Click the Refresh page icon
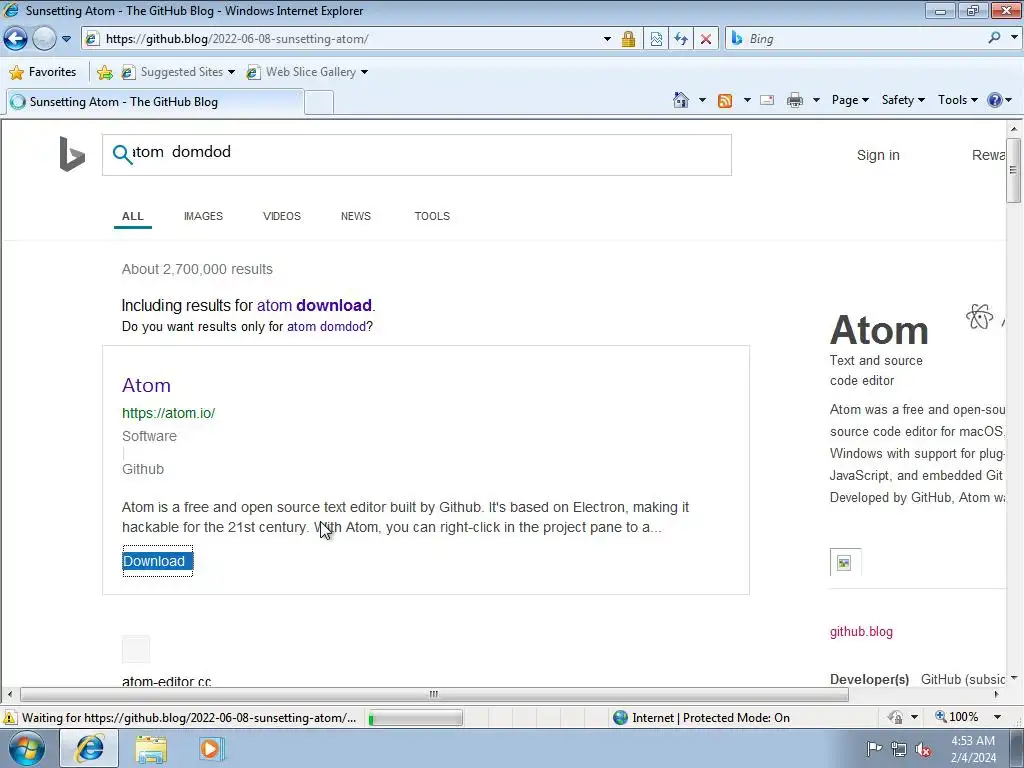1024x768 pixels. pyautogui.click(x=681, y=39)
